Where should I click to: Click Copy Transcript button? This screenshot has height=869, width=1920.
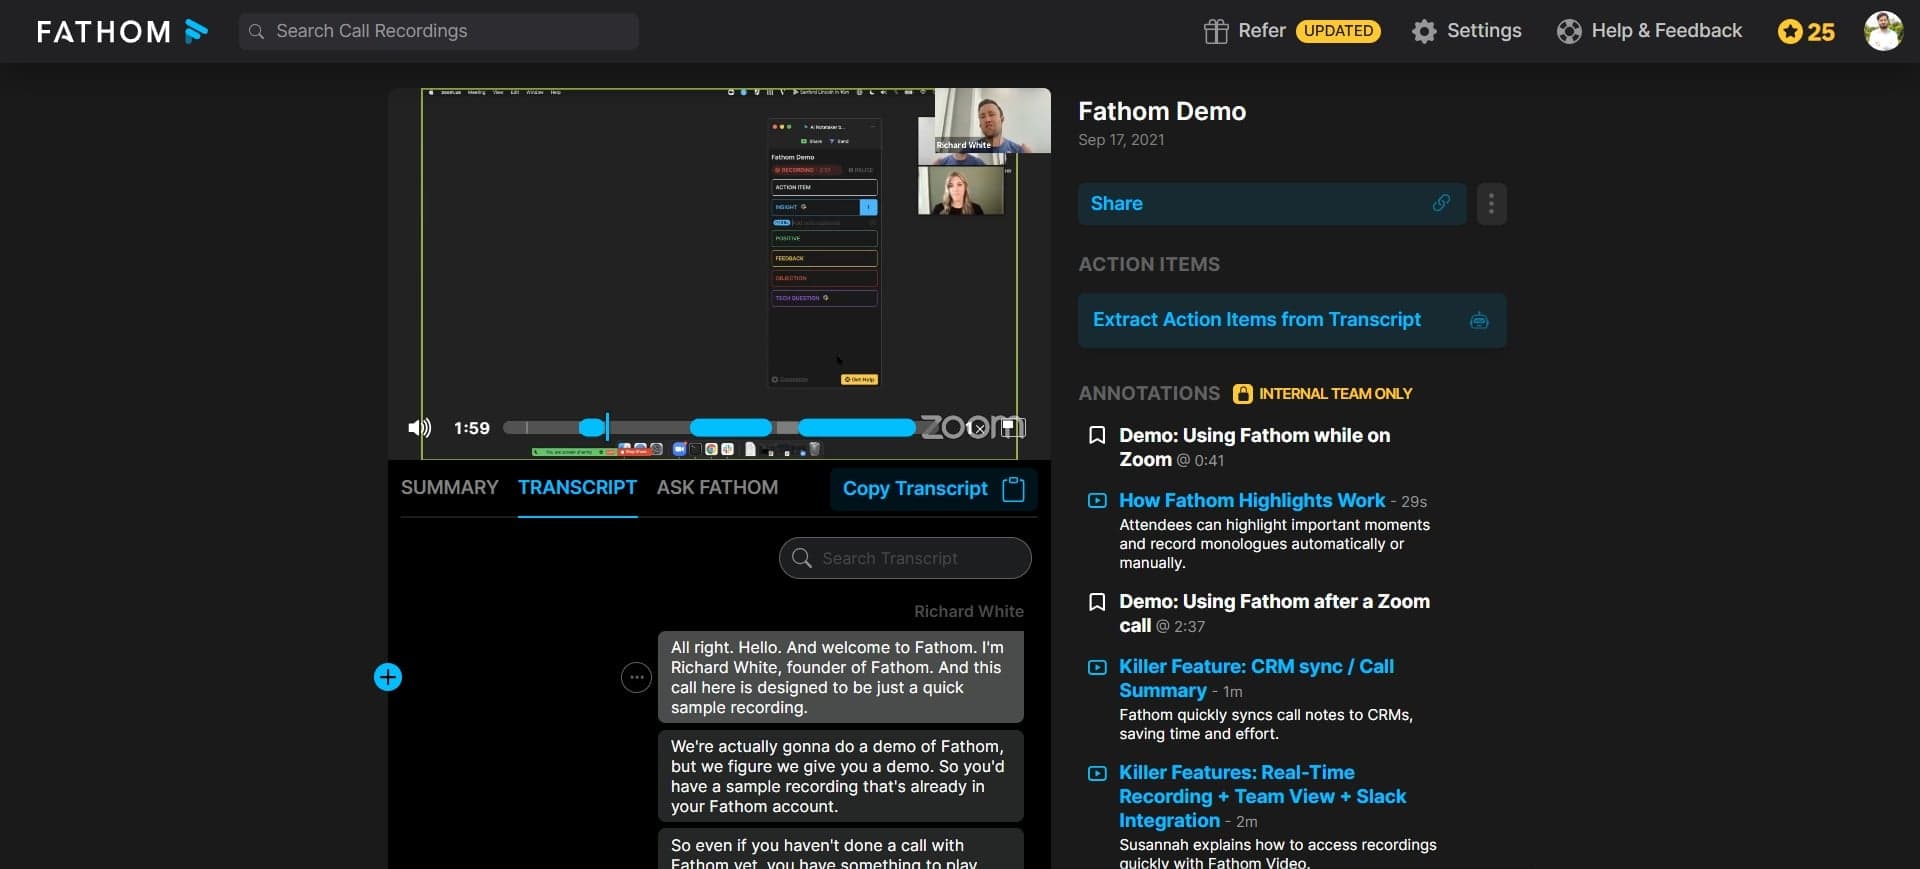pos(932,489)
